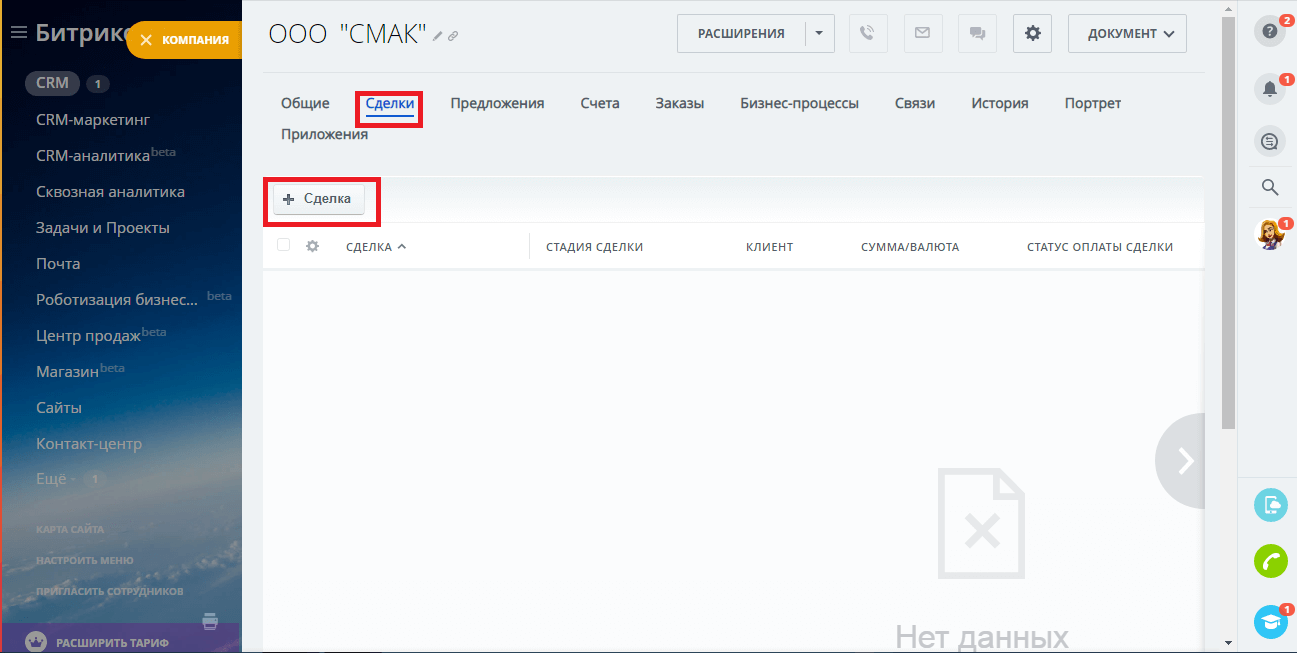1297x653 pixels.
Task: Open grid settings gear in the table header
Action: [x=312, y=246]
